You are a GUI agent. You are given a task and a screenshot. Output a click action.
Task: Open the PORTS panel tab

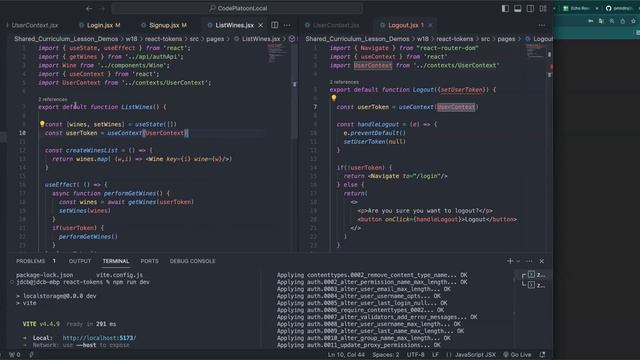149,261
